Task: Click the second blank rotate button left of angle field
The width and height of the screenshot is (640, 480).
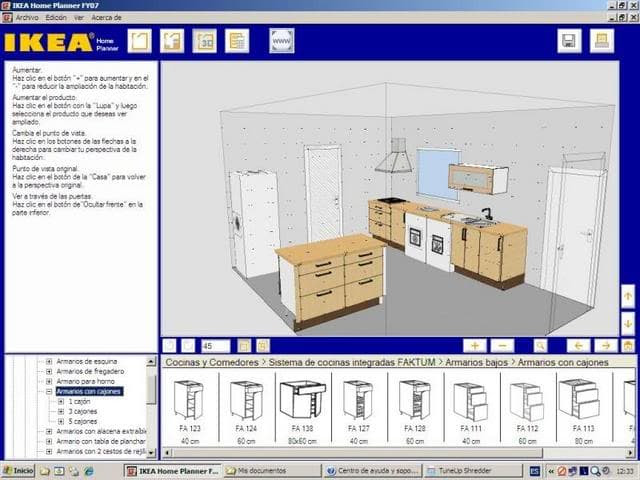Action: tap(188, 346)
